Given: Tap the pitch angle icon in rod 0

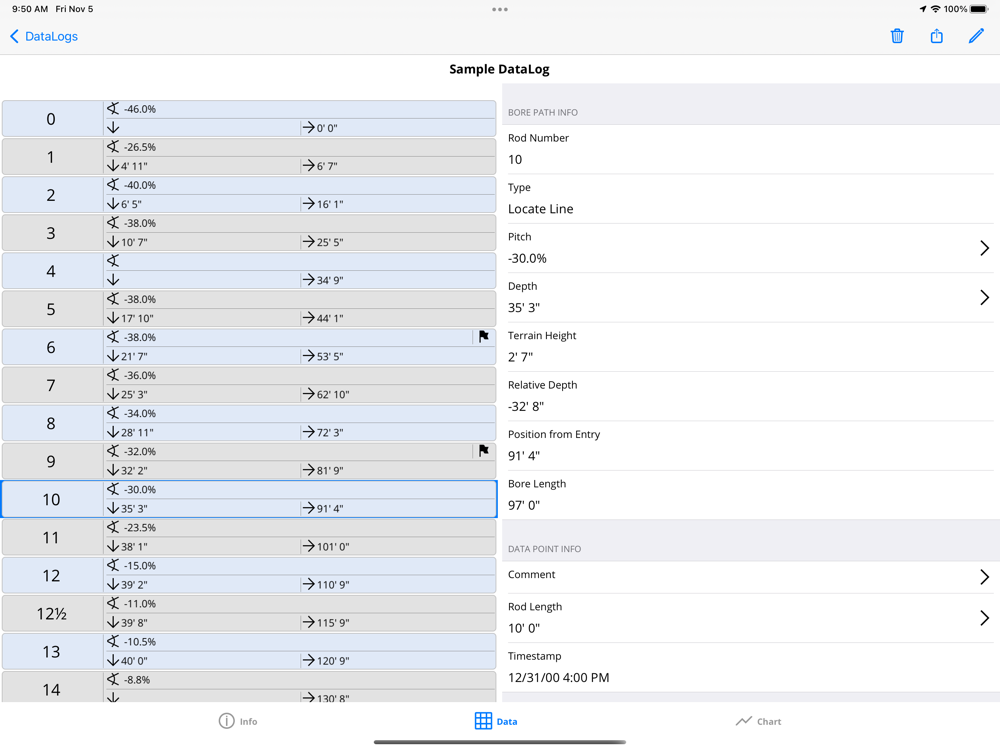Looking at the screenshot, I should pyautogui.click(x=113, y=109).
